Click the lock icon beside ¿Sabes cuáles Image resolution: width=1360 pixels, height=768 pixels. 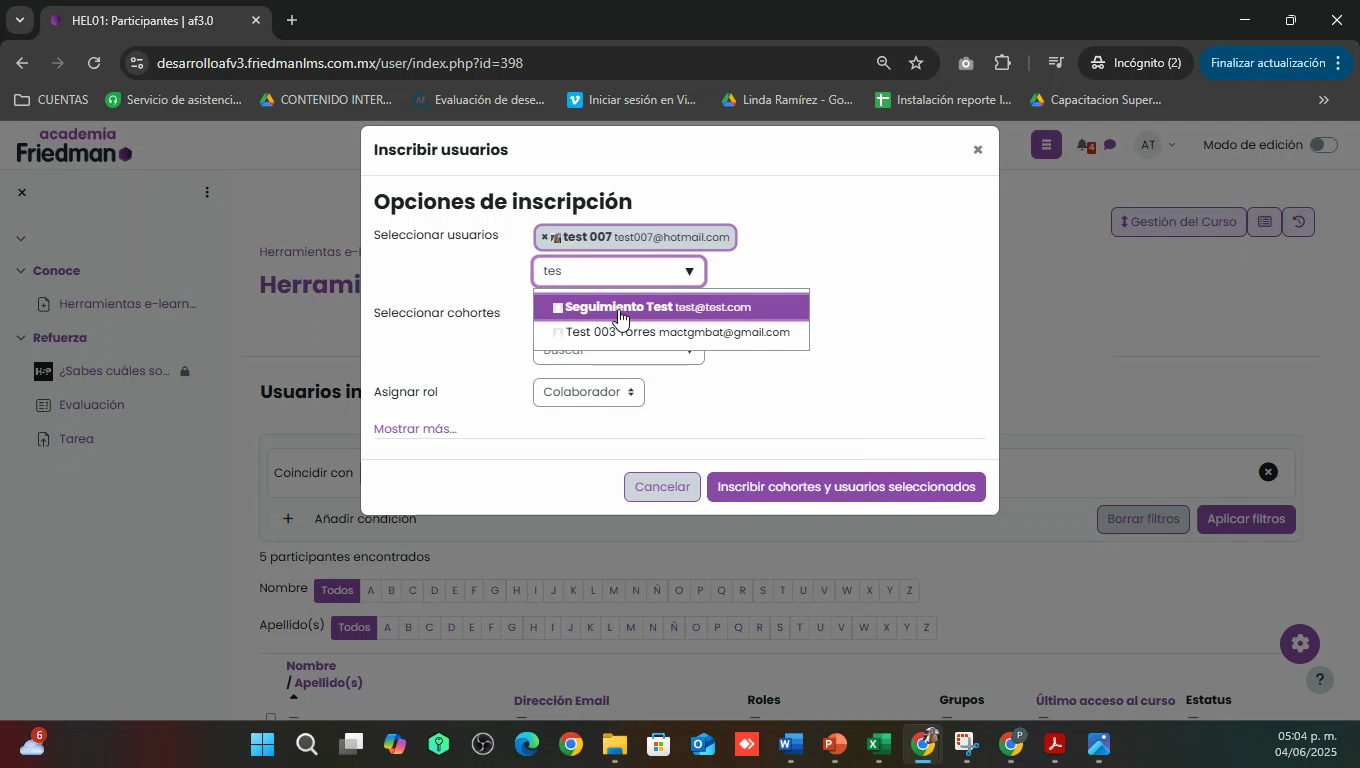185,371
